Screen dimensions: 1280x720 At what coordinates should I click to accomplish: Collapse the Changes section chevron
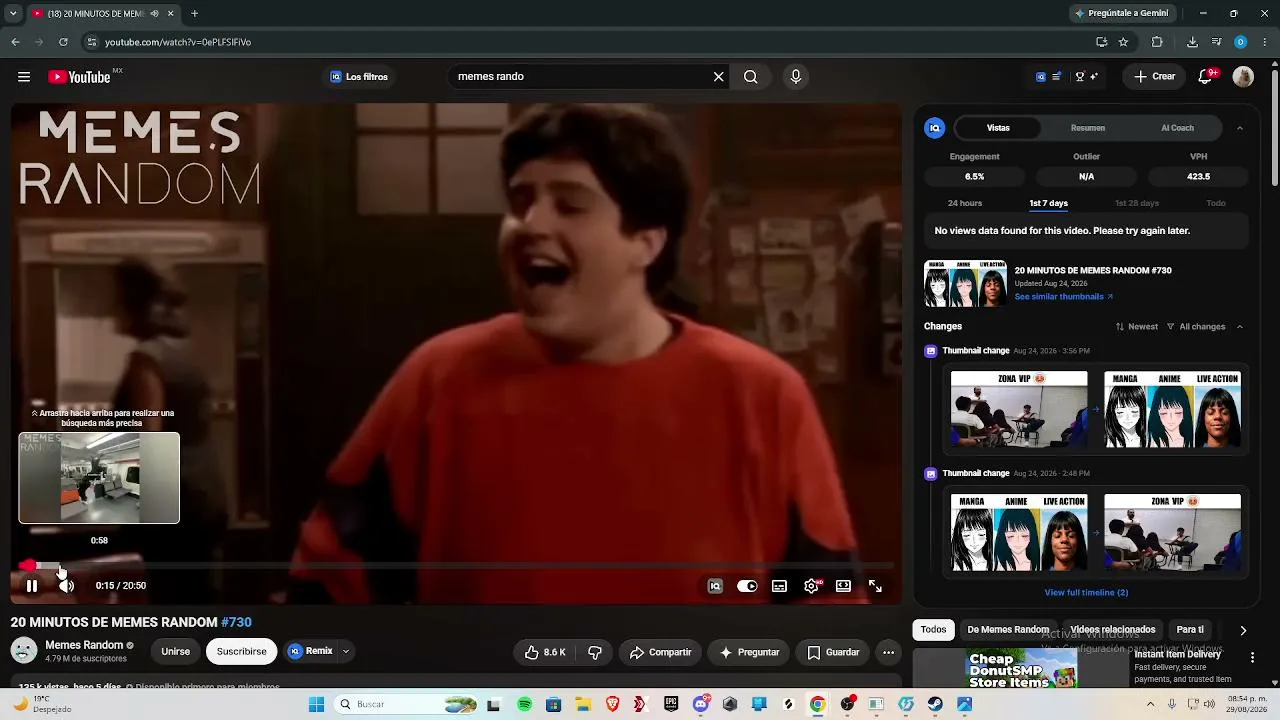click(x=1240, y=327)
